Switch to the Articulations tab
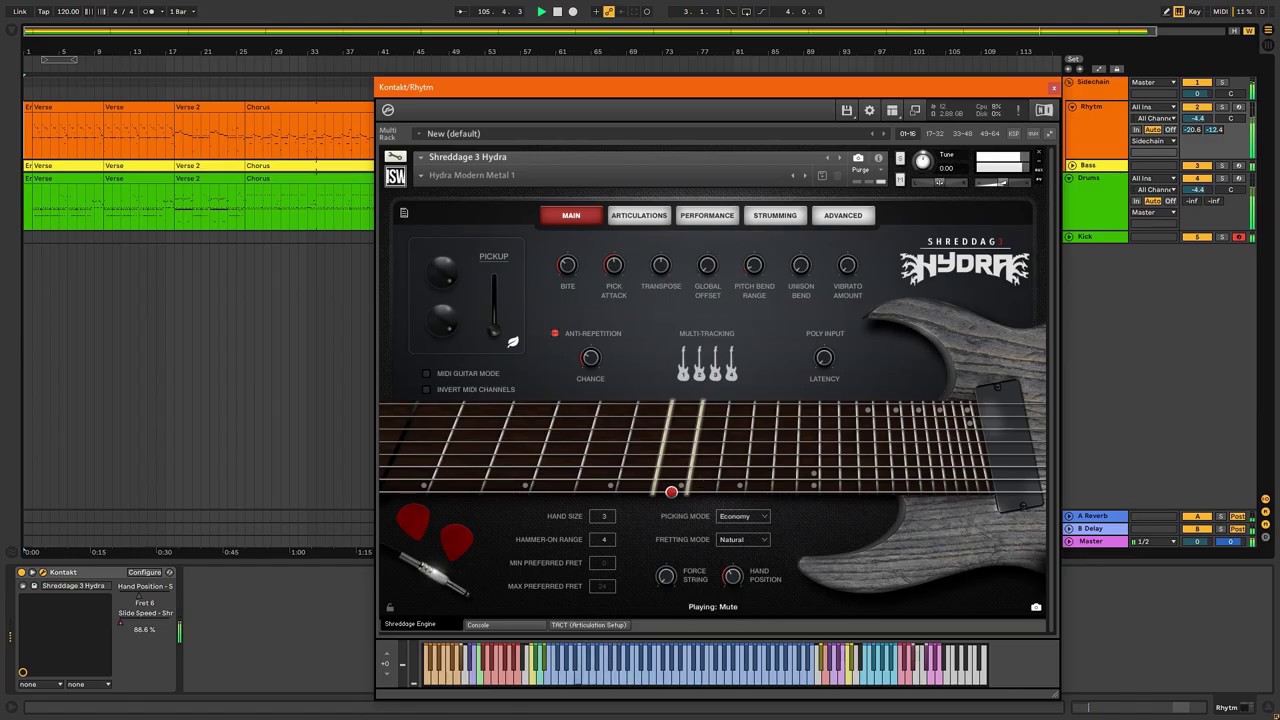Image resolution: width=1280 pixels, height=720 pixels. click(639, 216)
